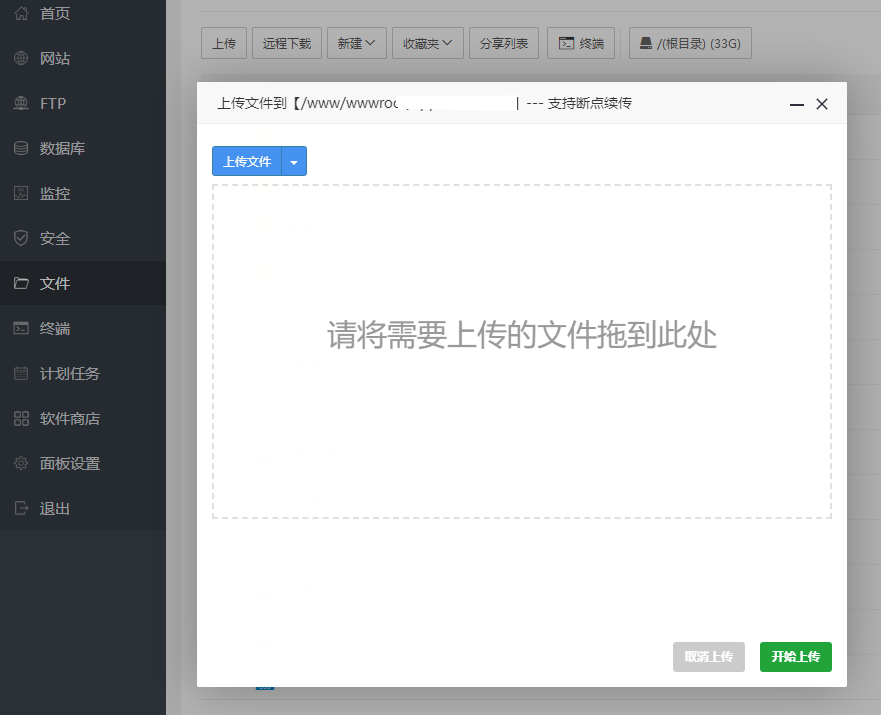Image resolution: width=881 pixels, height=715 pixels.
Task: Open 软件商店 sidebar menu item
Action: tap(70, 418)
